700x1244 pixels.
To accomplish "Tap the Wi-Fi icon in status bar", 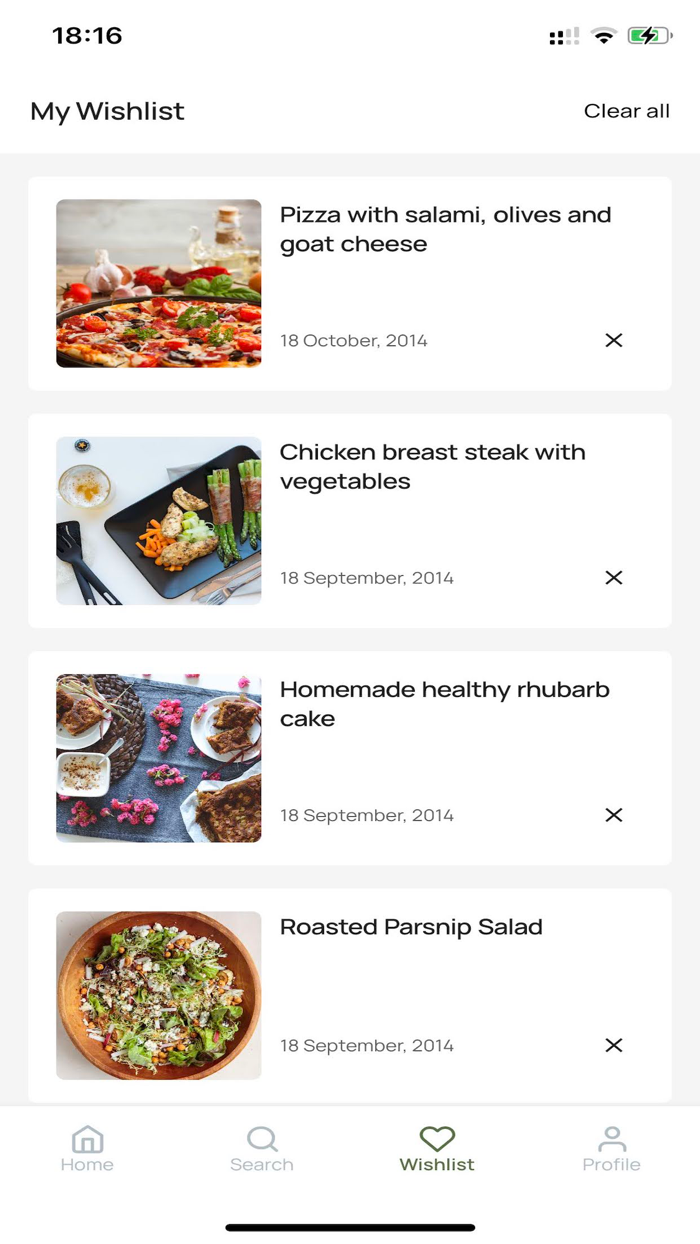I will click(x=601, y=36).
